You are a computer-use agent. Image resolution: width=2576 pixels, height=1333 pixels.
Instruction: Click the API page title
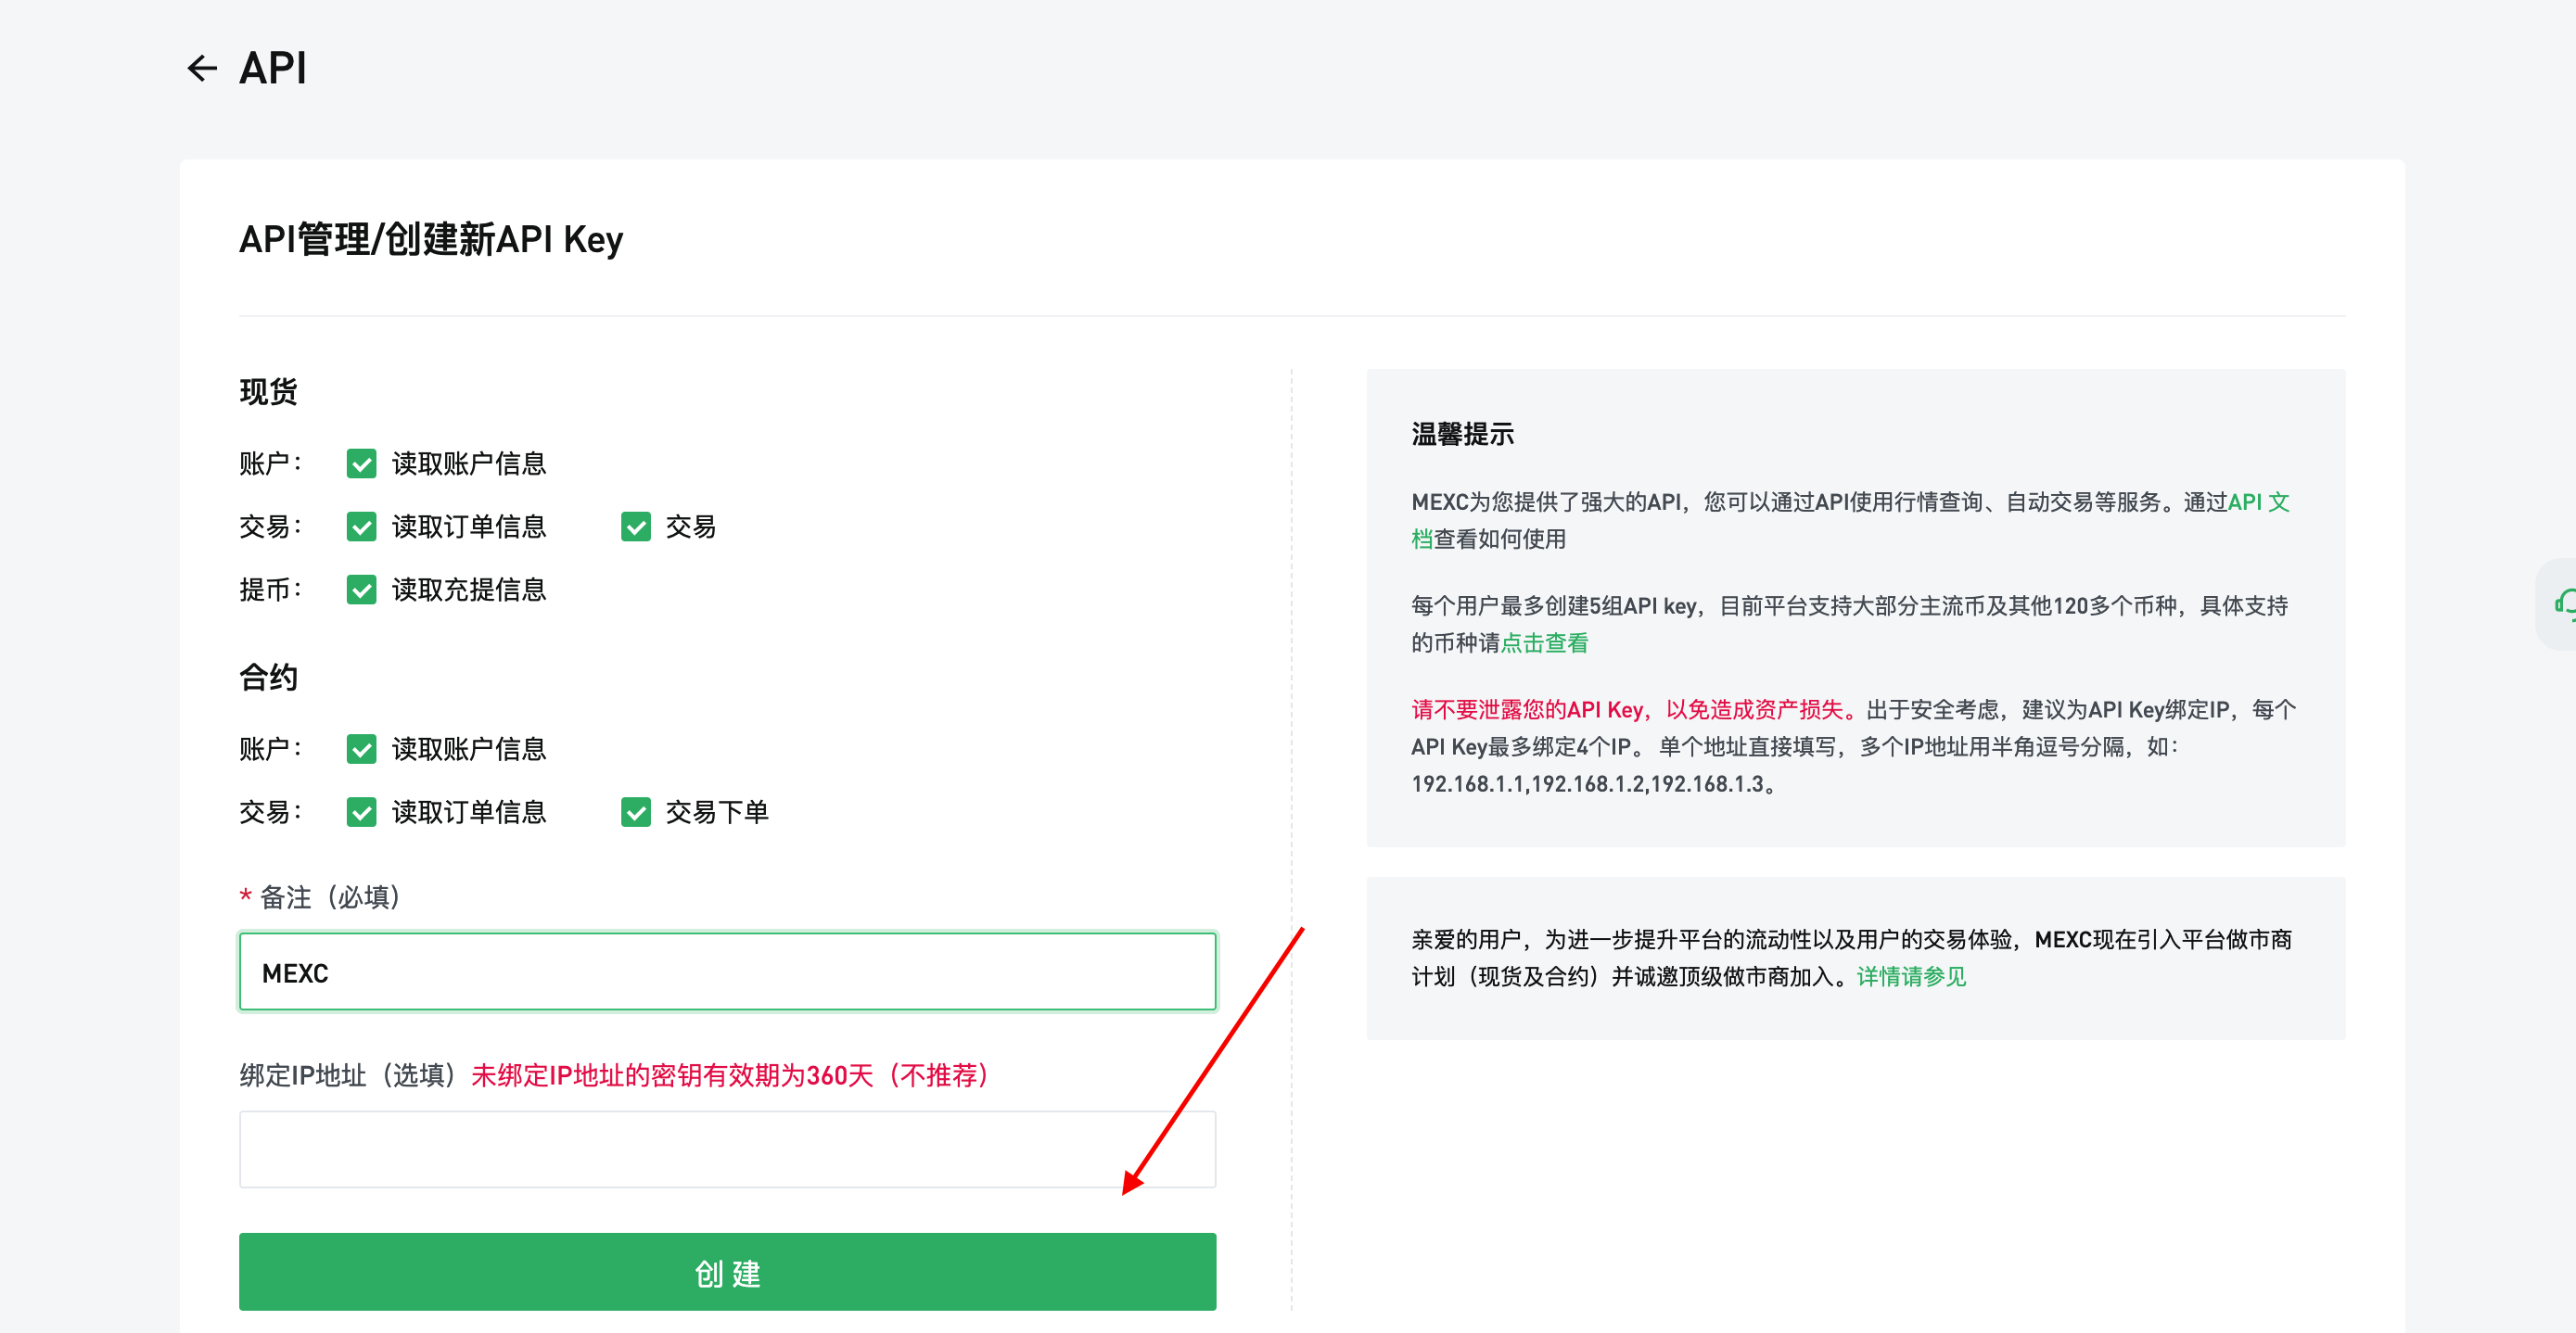click(273, 68)
